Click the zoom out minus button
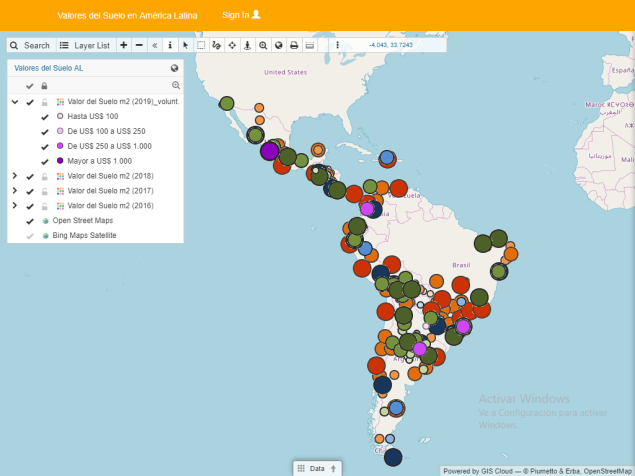 click(139, 46)
